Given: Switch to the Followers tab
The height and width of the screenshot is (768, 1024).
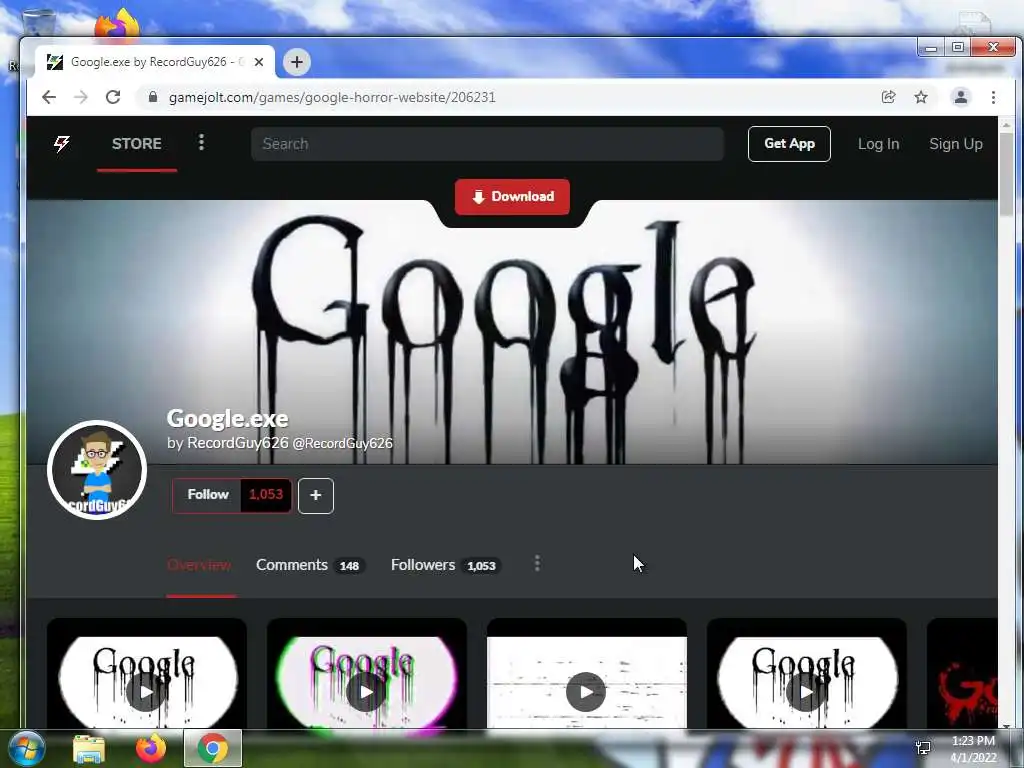Looking at the screenshot, I should pyautogui.click(x=445, y=566).
